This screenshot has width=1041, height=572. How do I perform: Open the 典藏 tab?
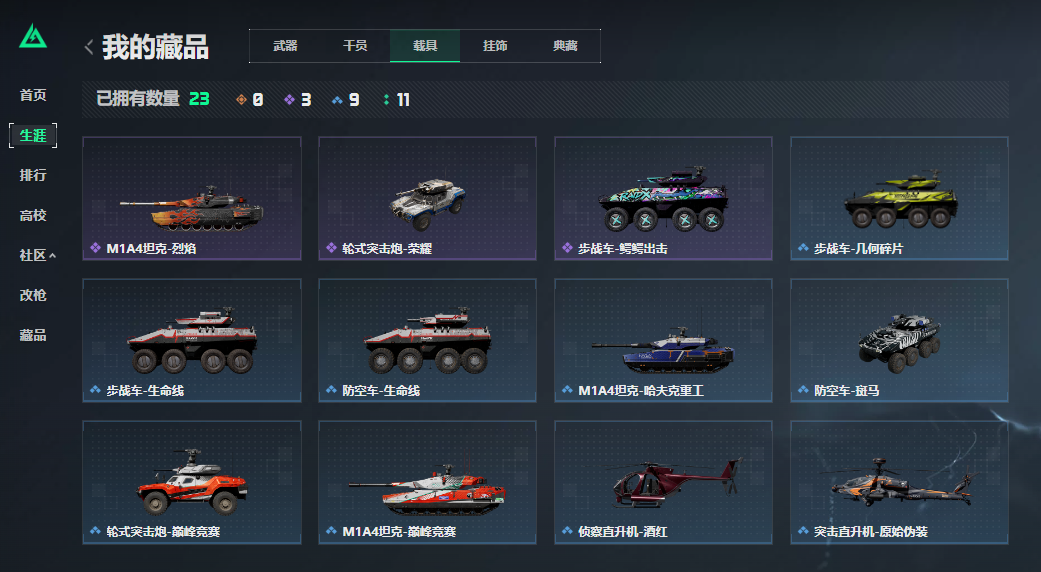pos(565,46)
